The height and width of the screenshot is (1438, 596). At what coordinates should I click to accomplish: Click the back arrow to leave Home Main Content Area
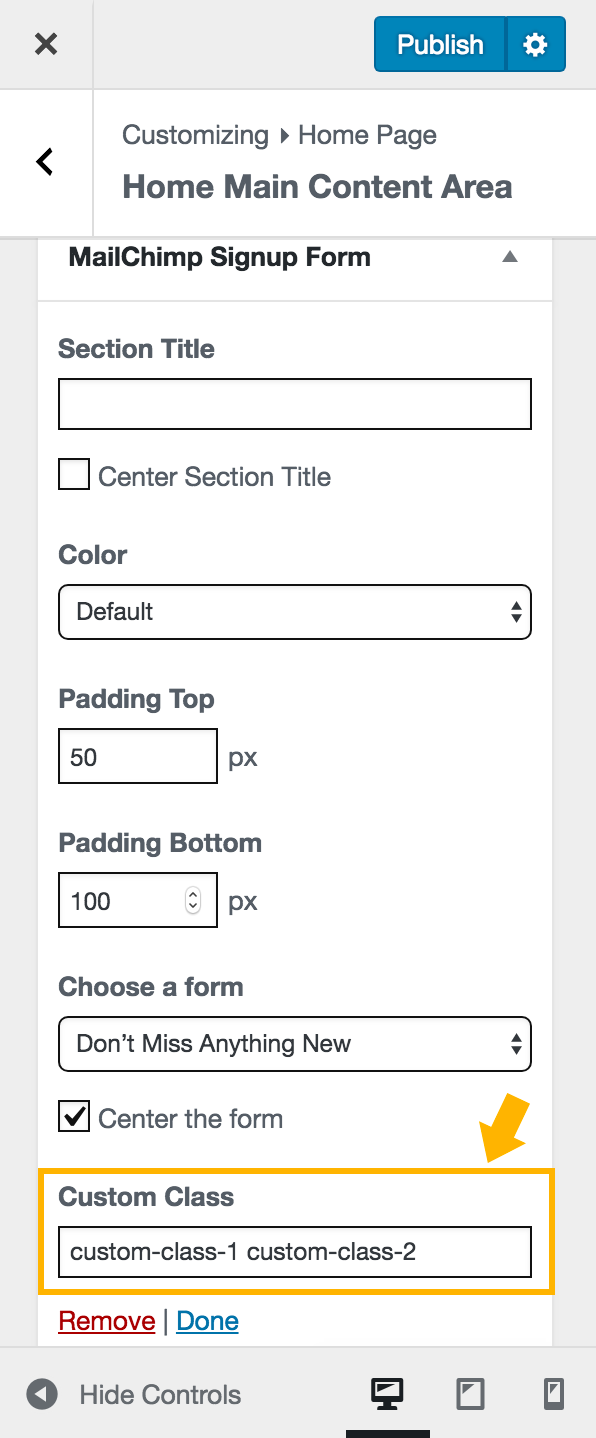point(44,162)
